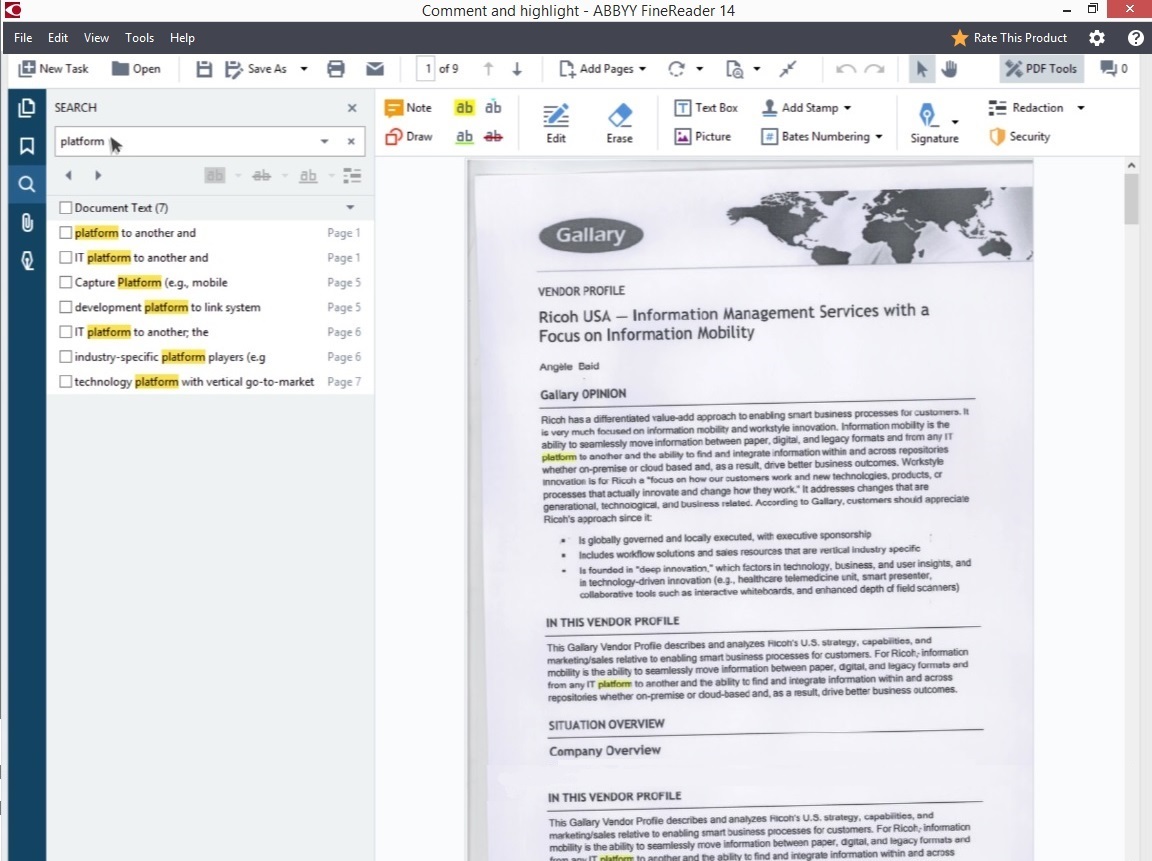Screen dimensions: 1152x861
Task: Open the Bookmarks sidebar panel
Action: [x=26, y=146]
